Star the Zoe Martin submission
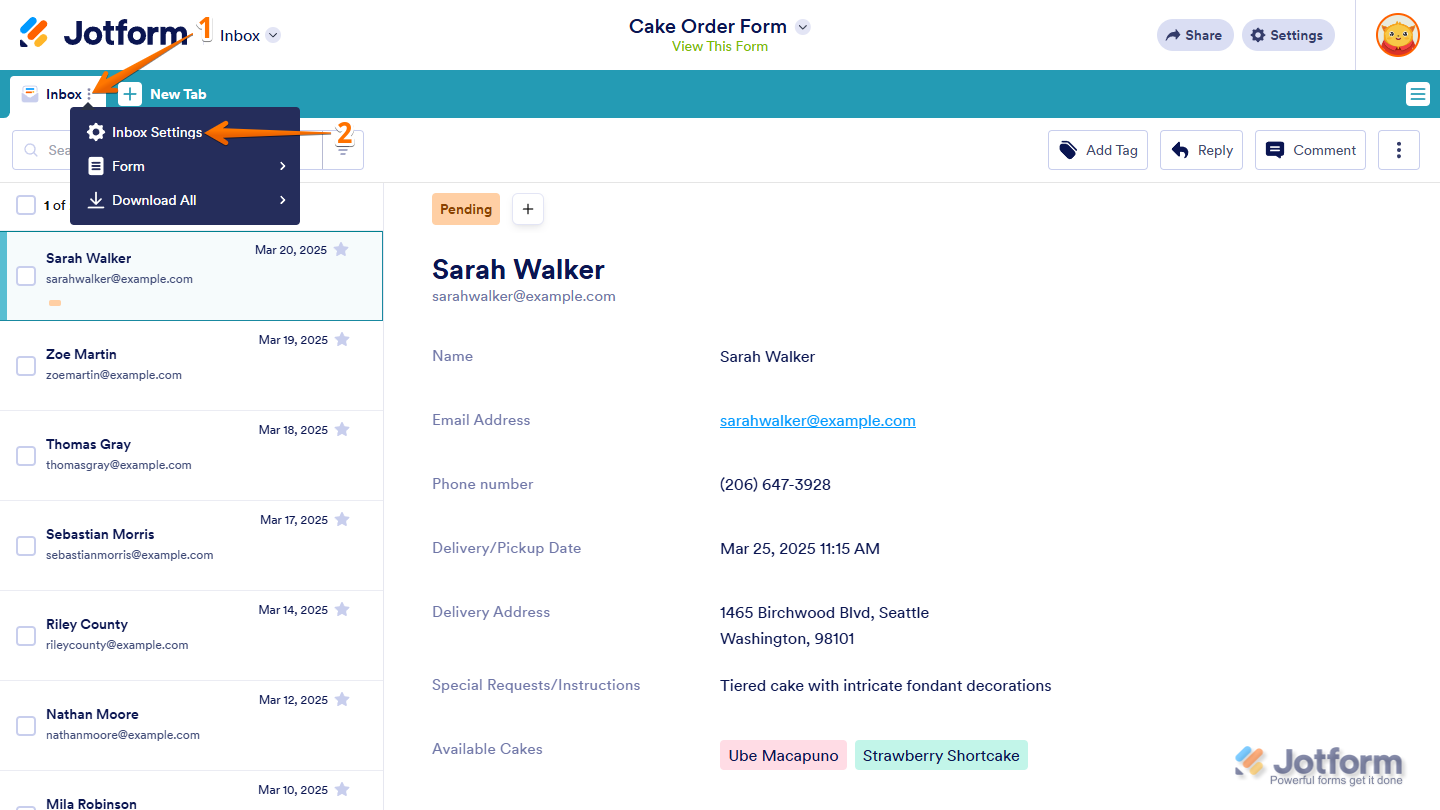The height and width of the screenshot is (810, 1440). pyautogui.click(x=342, y=340)
